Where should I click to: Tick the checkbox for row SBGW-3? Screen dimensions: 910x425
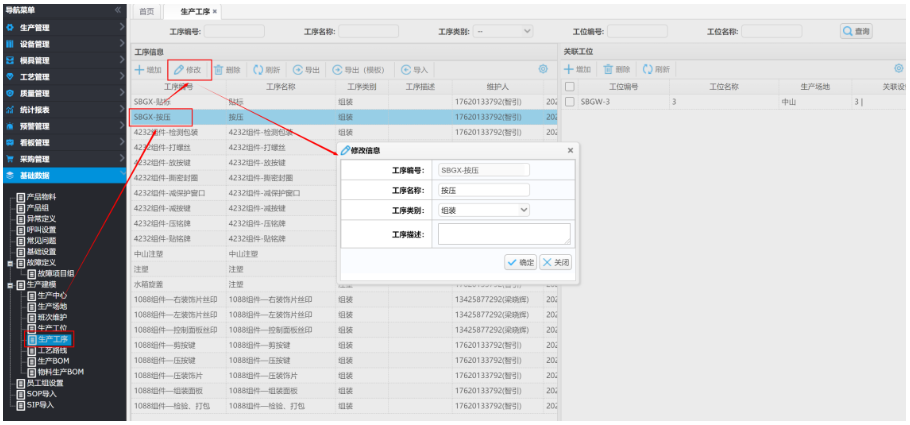click(569, 102)
